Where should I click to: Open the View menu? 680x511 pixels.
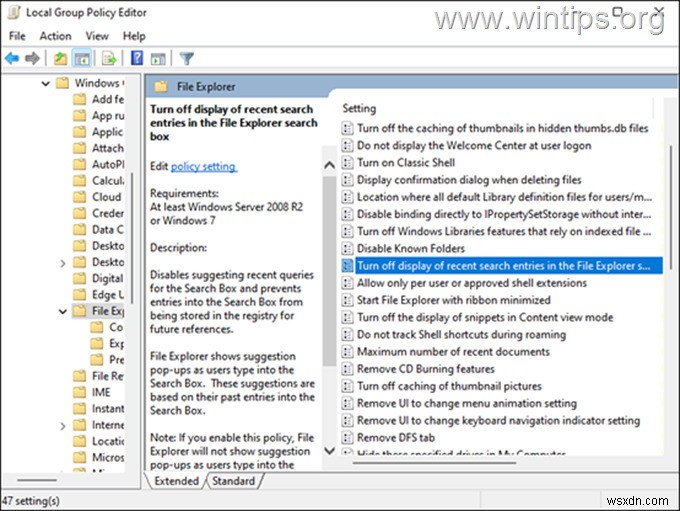[97, 36]
